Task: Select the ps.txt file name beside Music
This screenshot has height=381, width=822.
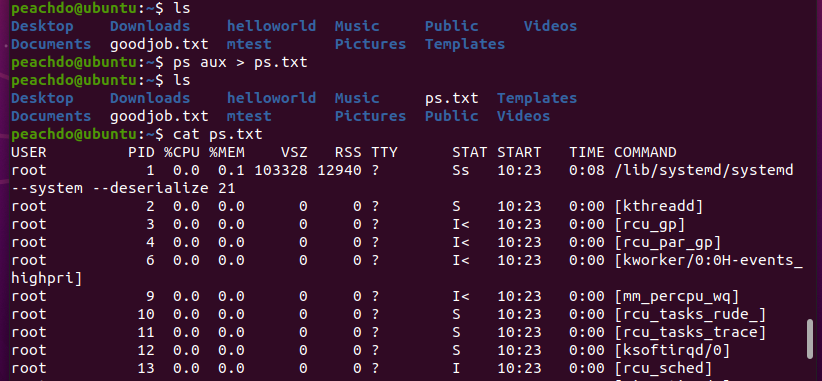Action: [x=451, y=99]
